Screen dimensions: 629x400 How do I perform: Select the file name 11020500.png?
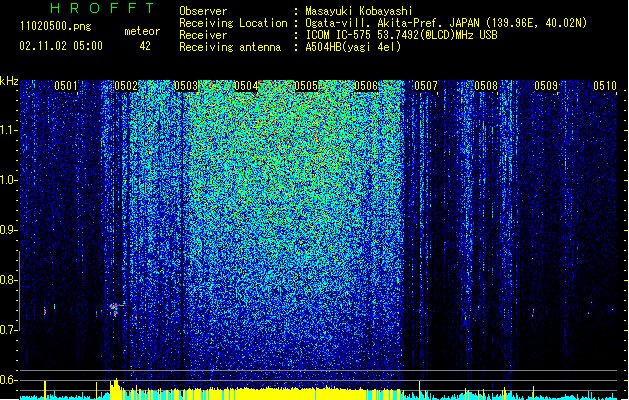[56, 26]
